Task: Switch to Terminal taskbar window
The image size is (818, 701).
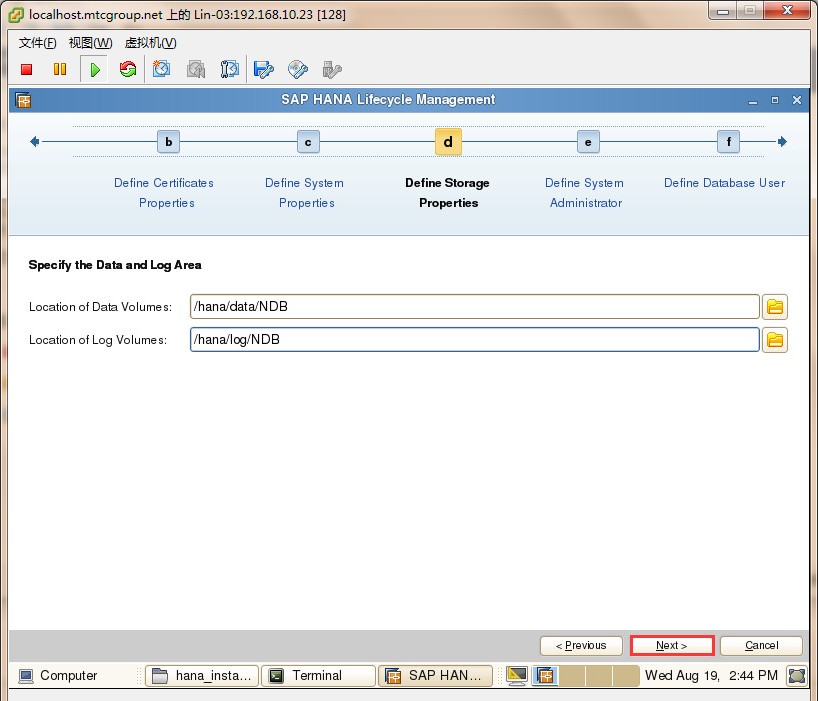Action: pos(318,676)
